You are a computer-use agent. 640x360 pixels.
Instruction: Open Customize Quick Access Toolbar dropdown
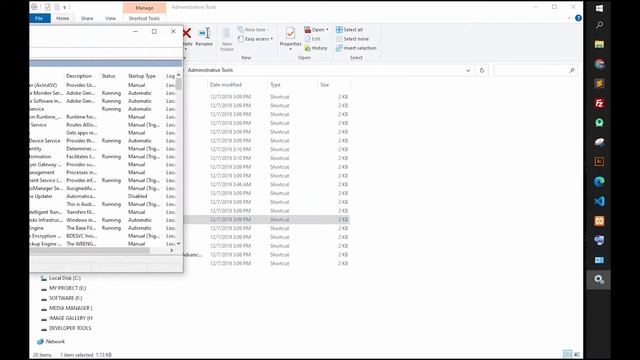pos(64,7)
